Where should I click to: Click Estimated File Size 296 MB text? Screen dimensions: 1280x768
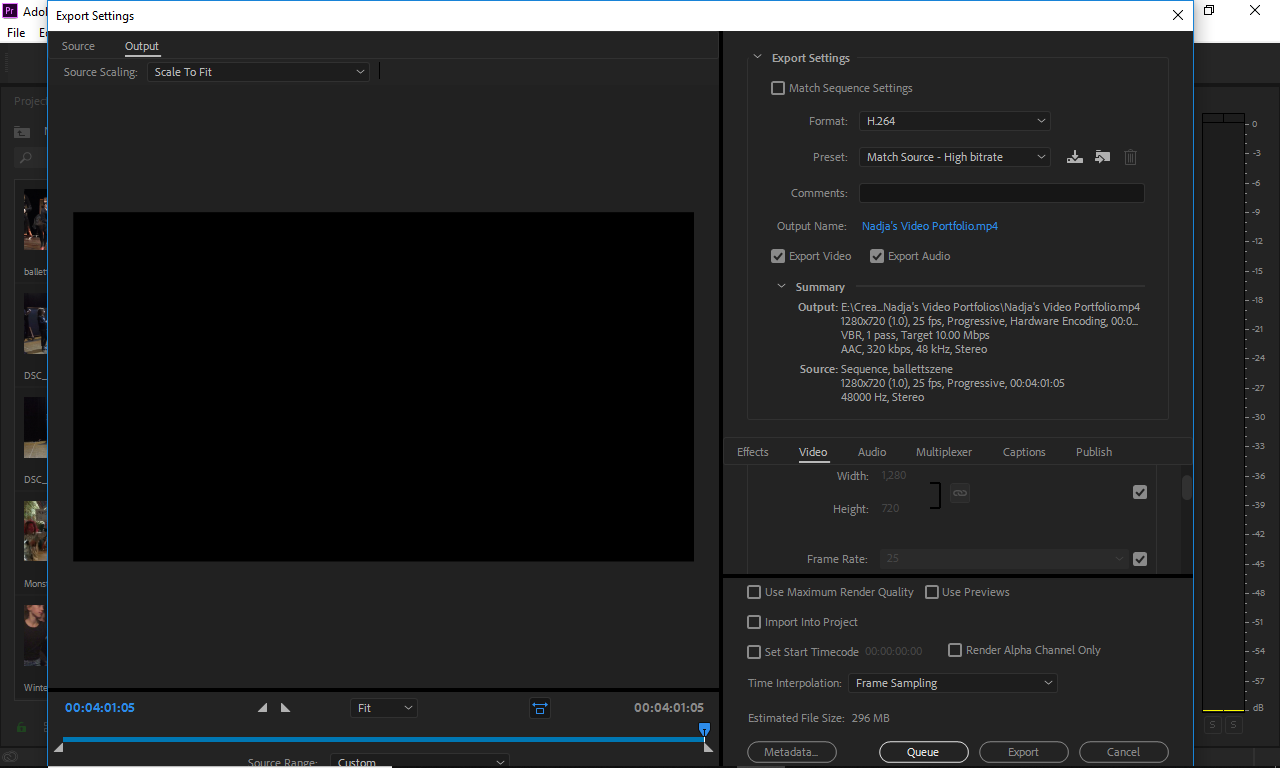[819, 718]
